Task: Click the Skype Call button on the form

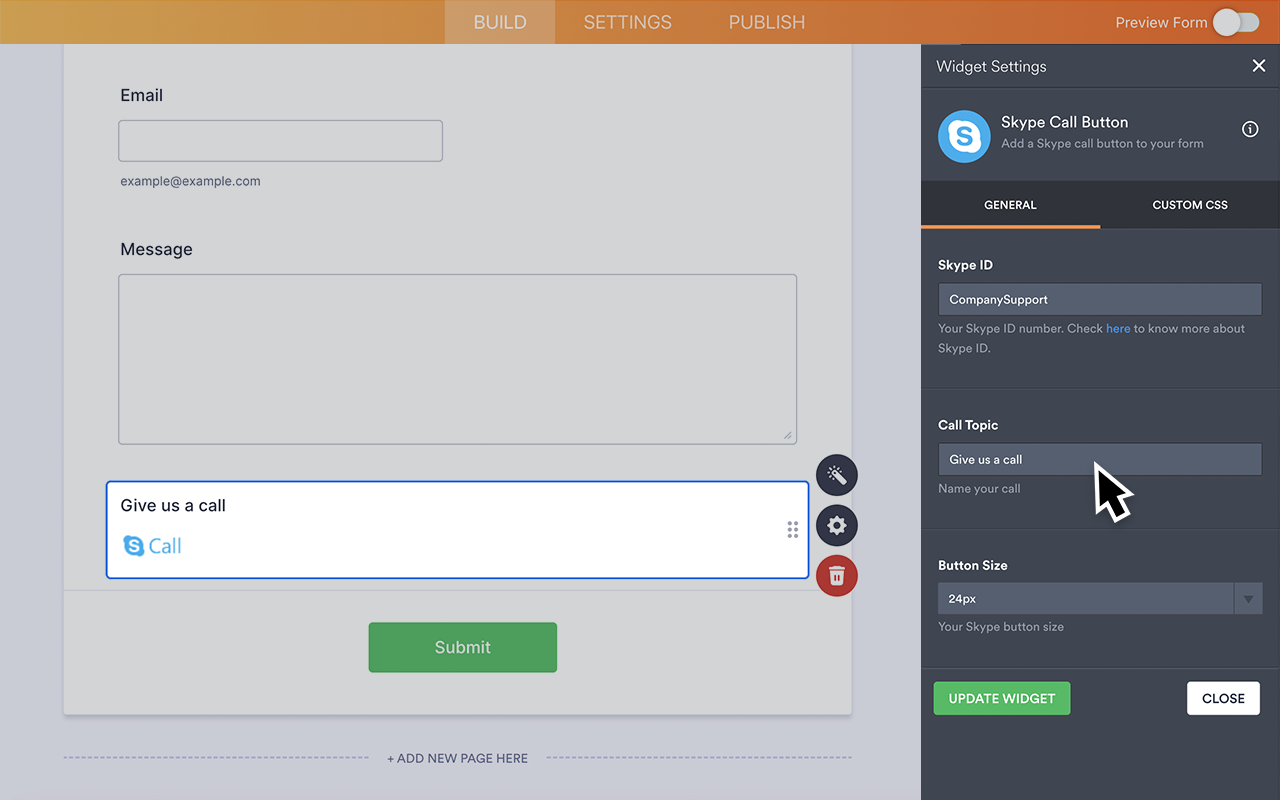Action: (151, 546)
